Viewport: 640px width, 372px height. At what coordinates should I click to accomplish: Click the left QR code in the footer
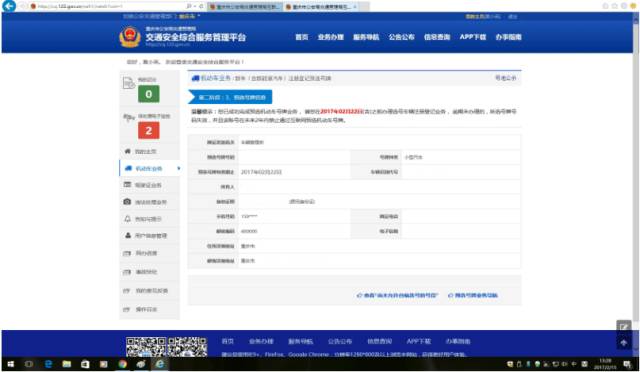pos(146,346)
